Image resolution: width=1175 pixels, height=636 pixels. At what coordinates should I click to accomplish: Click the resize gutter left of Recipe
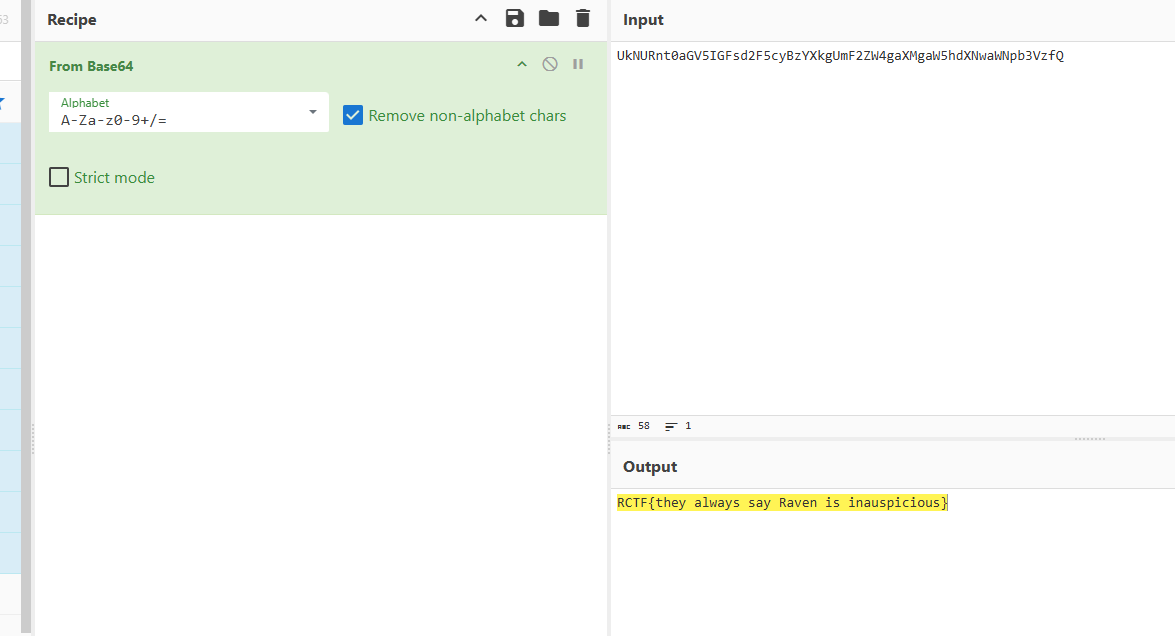(x=33, y=438)
